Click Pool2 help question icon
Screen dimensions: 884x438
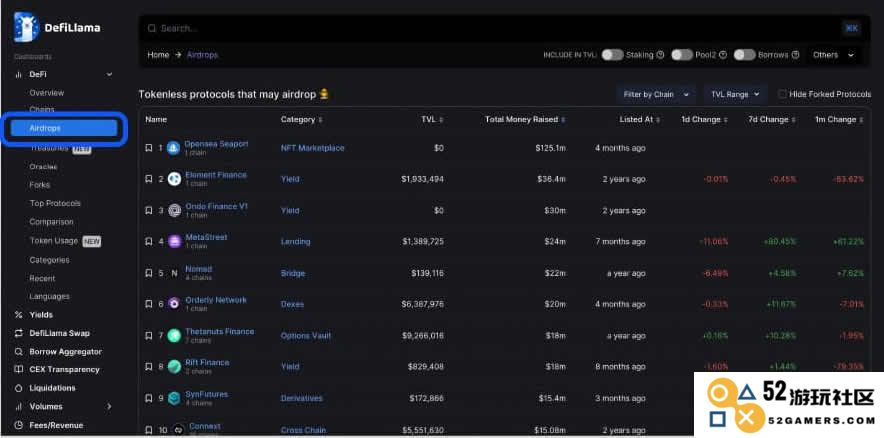[x=722, y=55]
